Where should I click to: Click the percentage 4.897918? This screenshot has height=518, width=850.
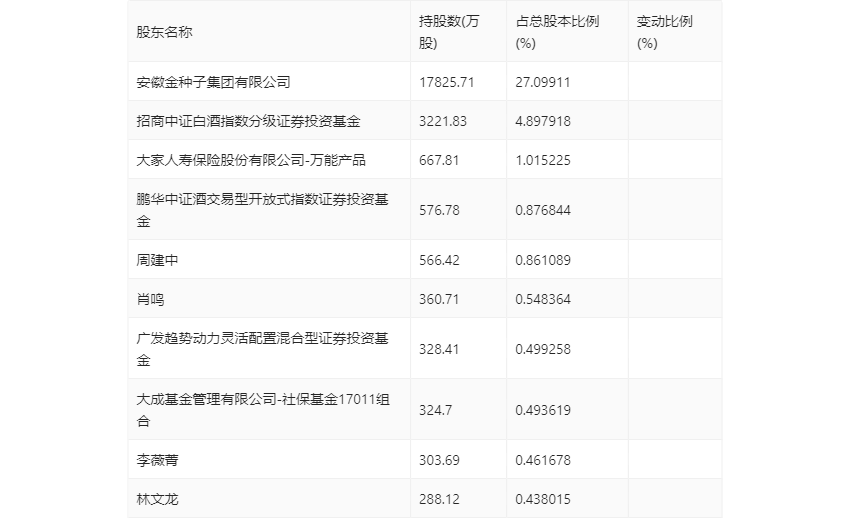[543, 121]
